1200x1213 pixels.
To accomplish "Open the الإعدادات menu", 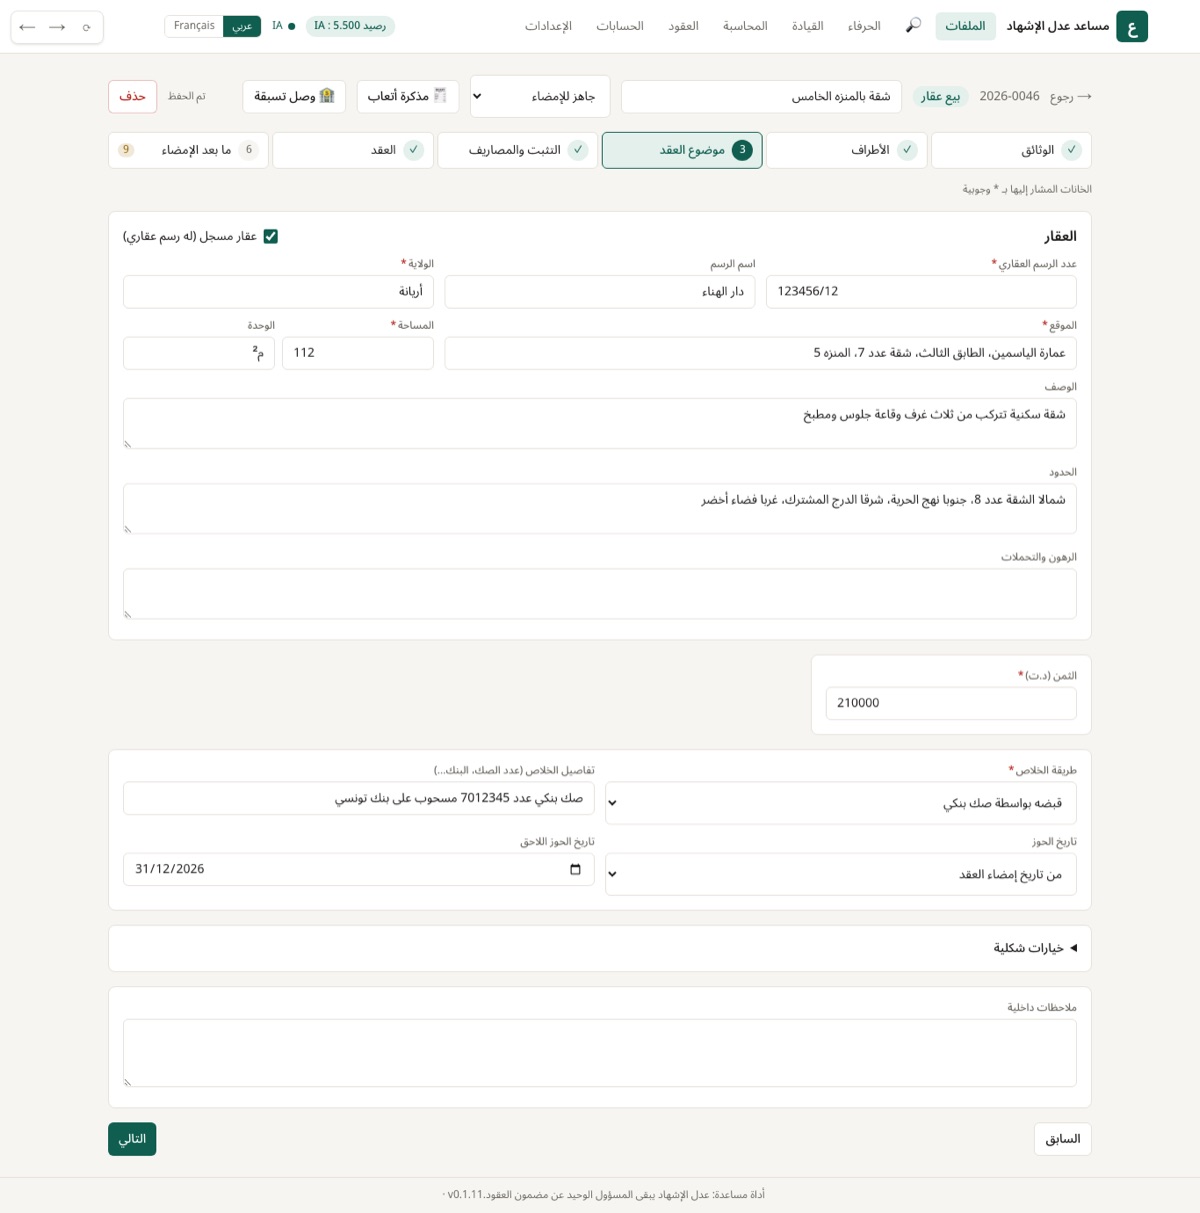I will (x=548, y=26).
